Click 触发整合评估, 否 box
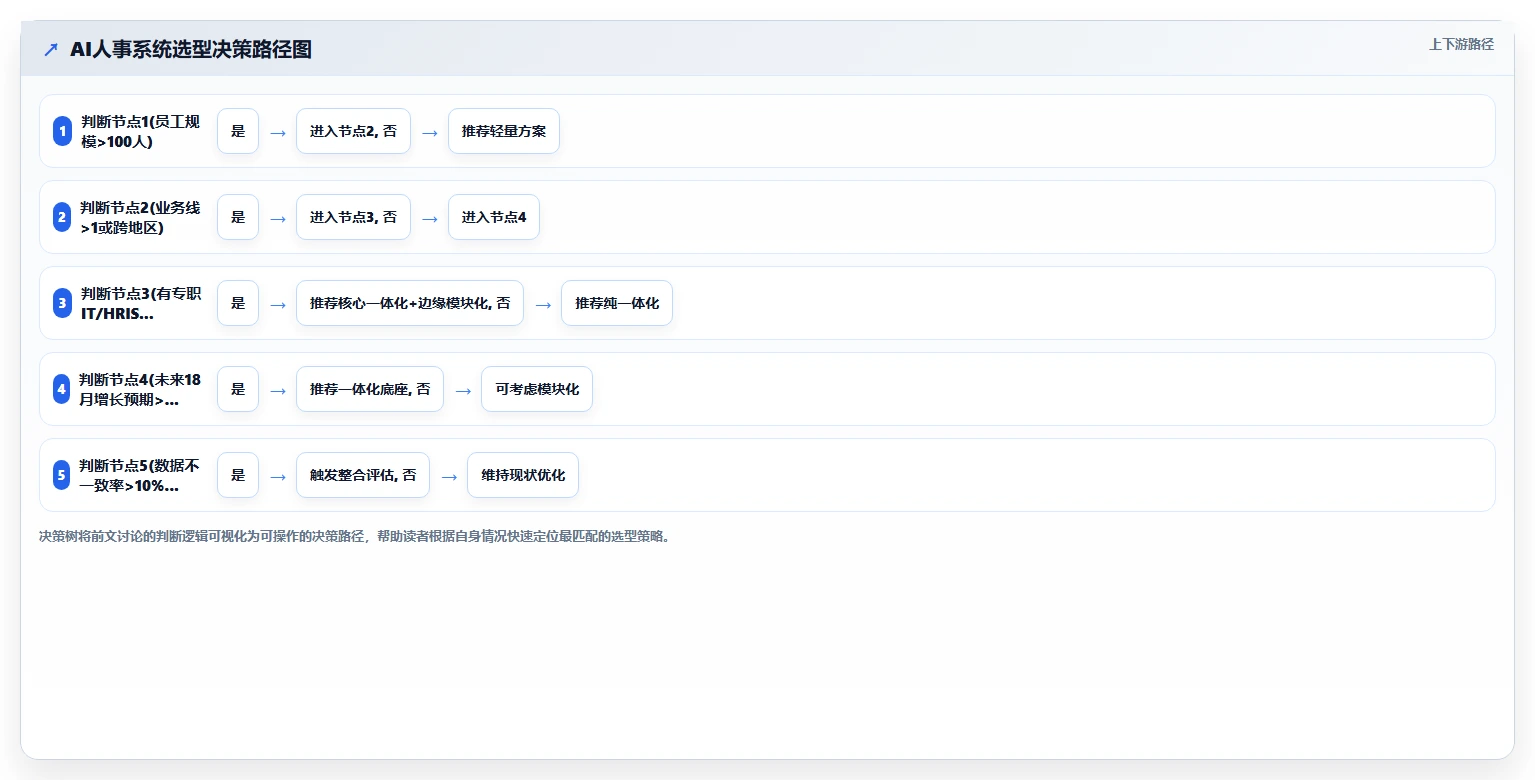This screenshot has height=780, width=1535. pos(363,475)
